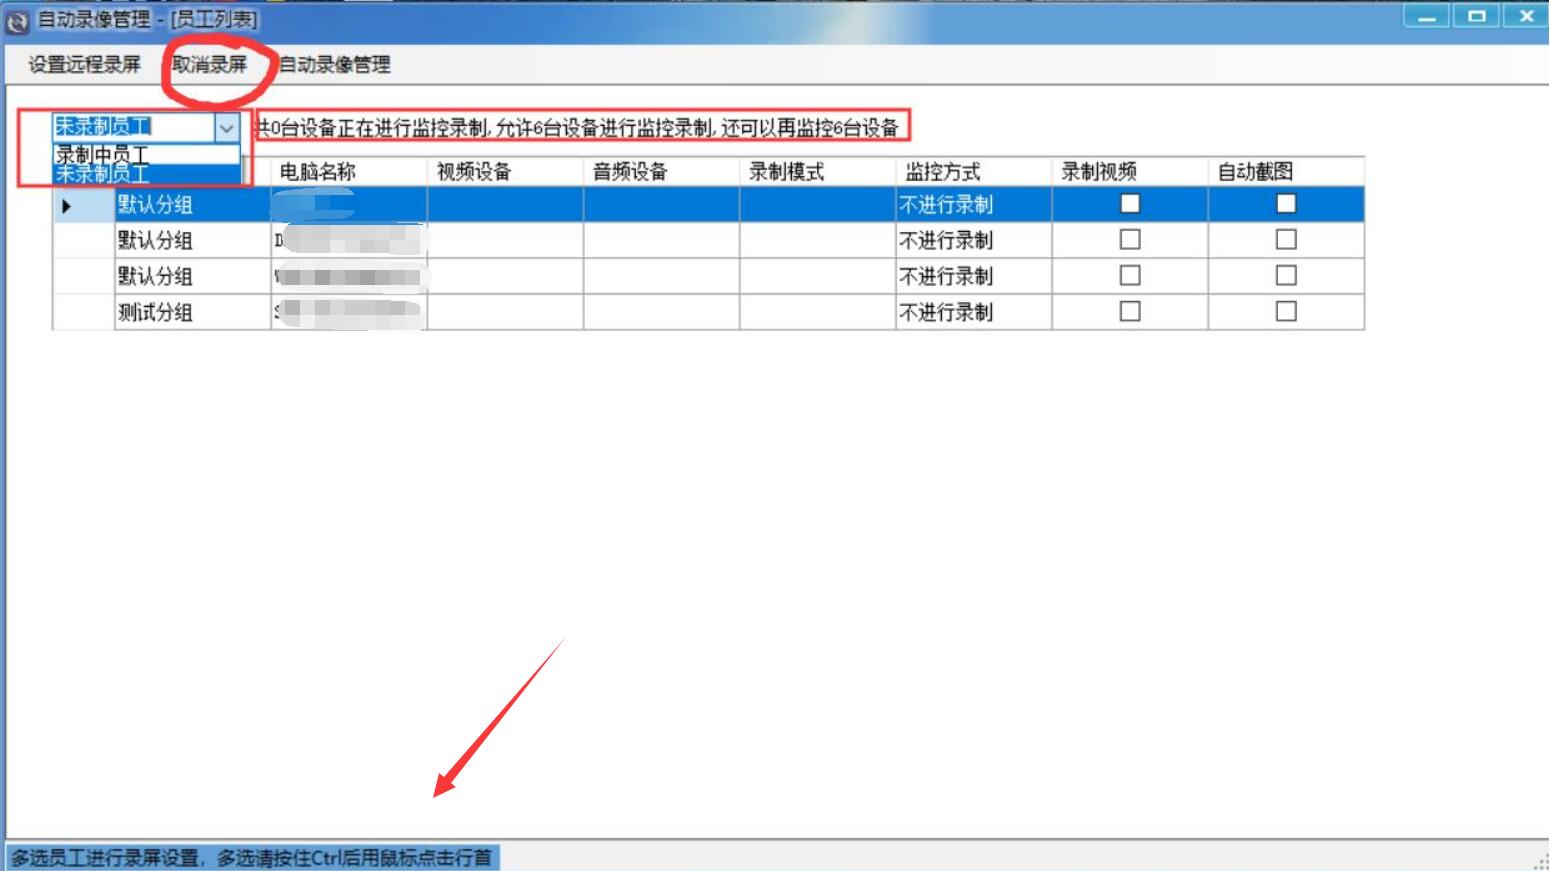Viewport: 1550px width, 871px height.
Task: Open 设置远程录屏 menu
Action: [84, 65]
